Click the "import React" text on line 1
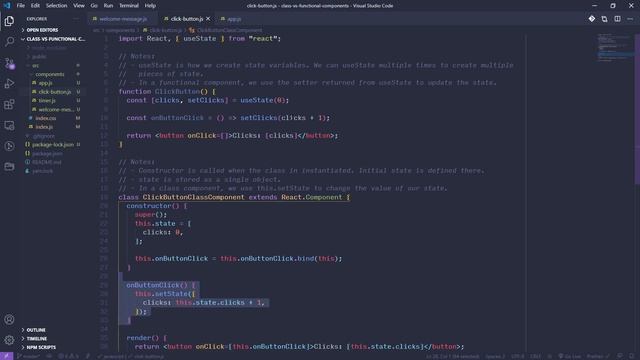This screenshot has height=360, width=640. (x=142, y=39)
